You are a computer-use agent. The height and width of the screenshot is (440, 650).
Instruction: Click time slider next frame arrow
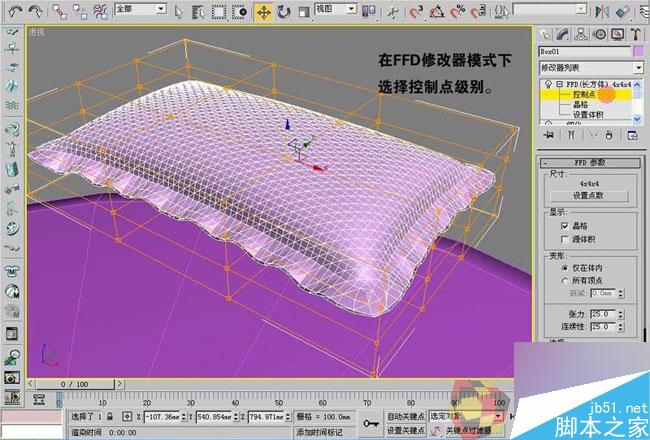pyautogui.click(x=119, y=384)
